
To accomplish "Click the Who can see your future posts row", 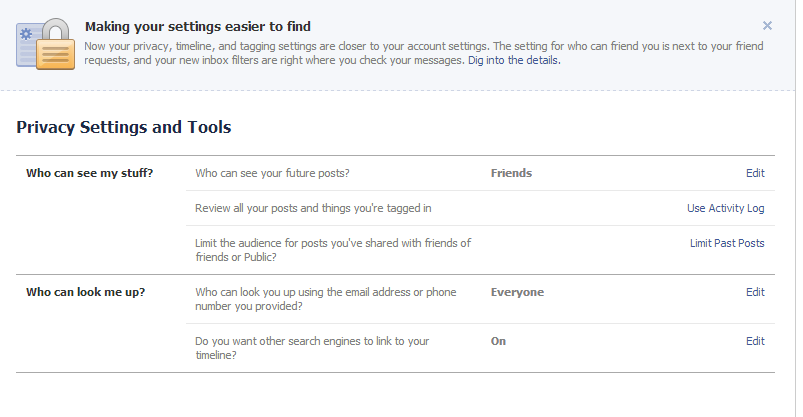I will 480,173.
